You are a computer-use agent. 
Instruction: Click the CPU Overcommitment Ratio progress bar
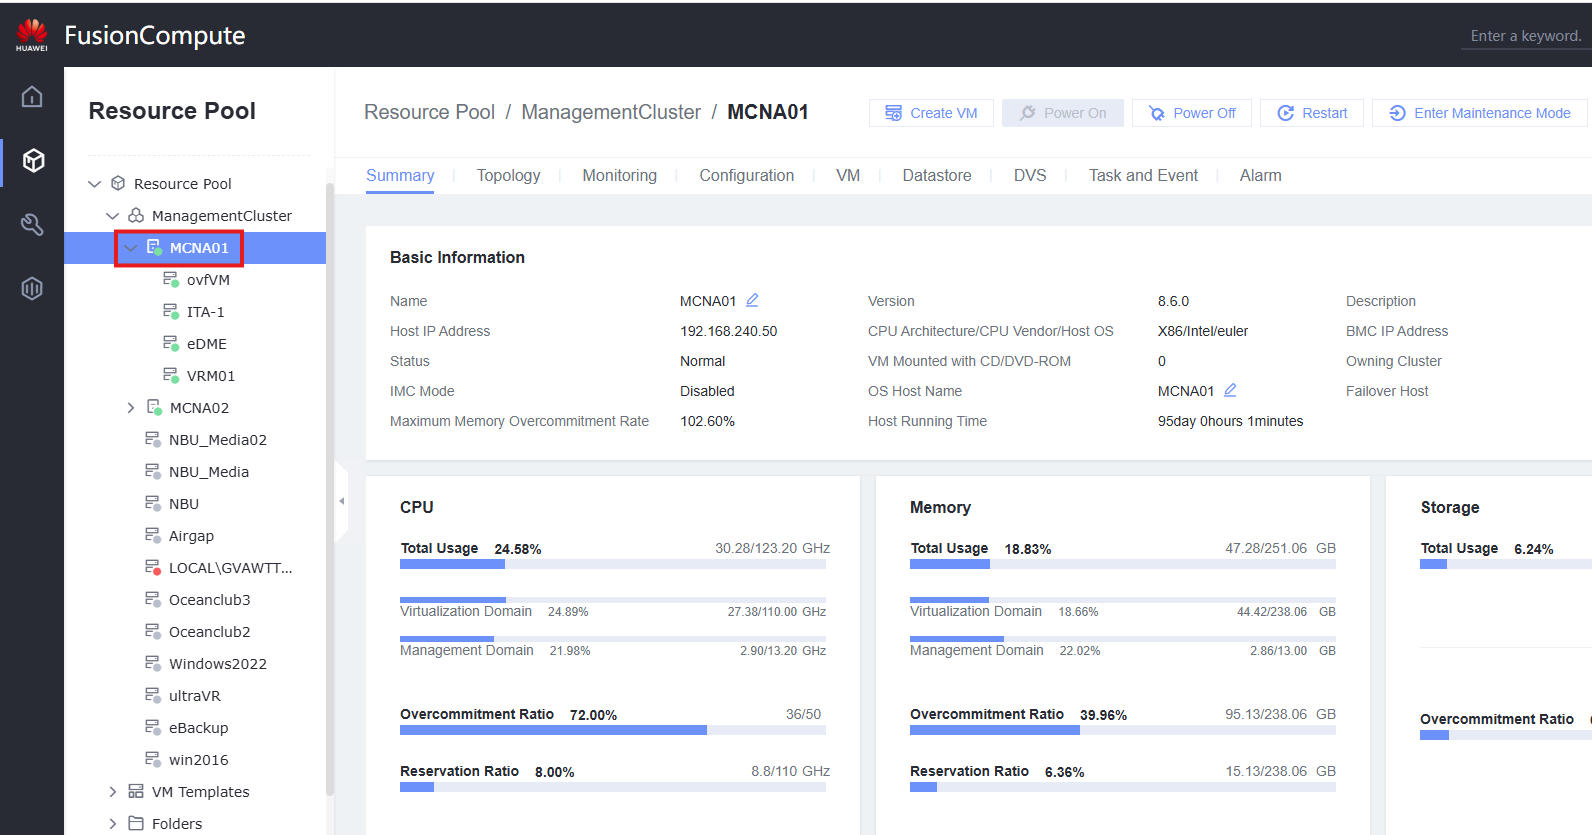612,730
